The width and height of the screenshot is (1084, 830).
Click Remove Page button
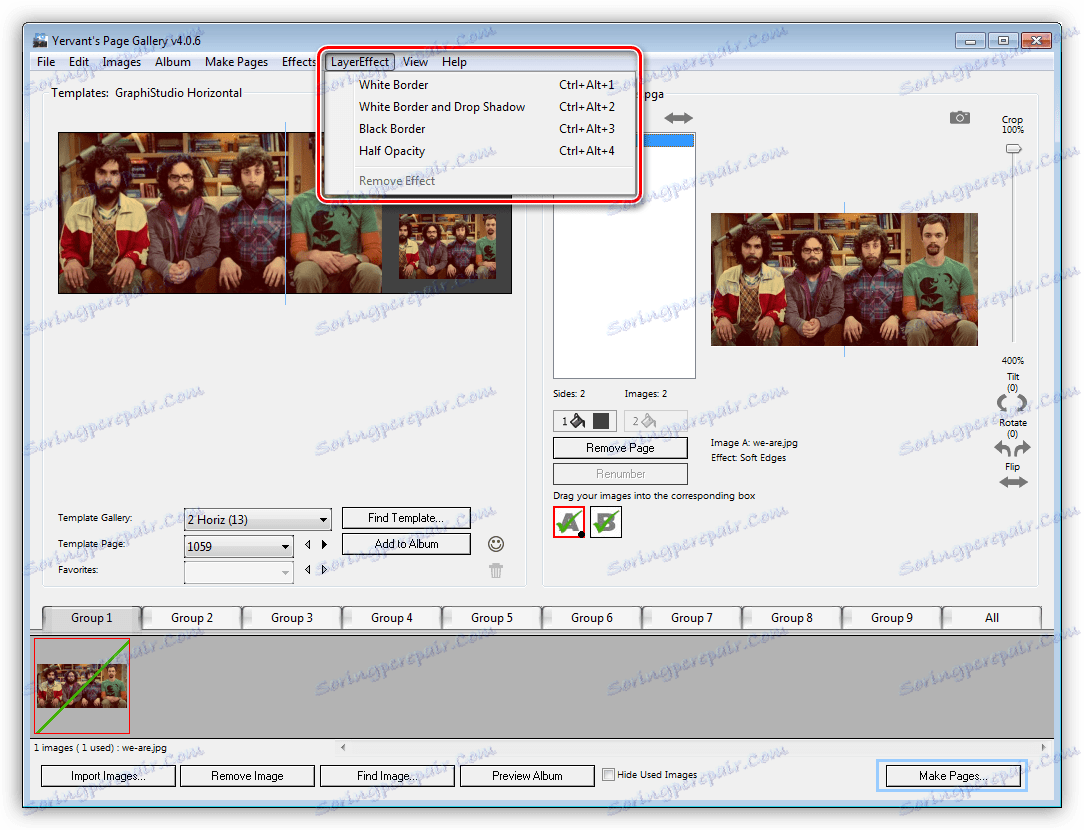tap(620, 448)
